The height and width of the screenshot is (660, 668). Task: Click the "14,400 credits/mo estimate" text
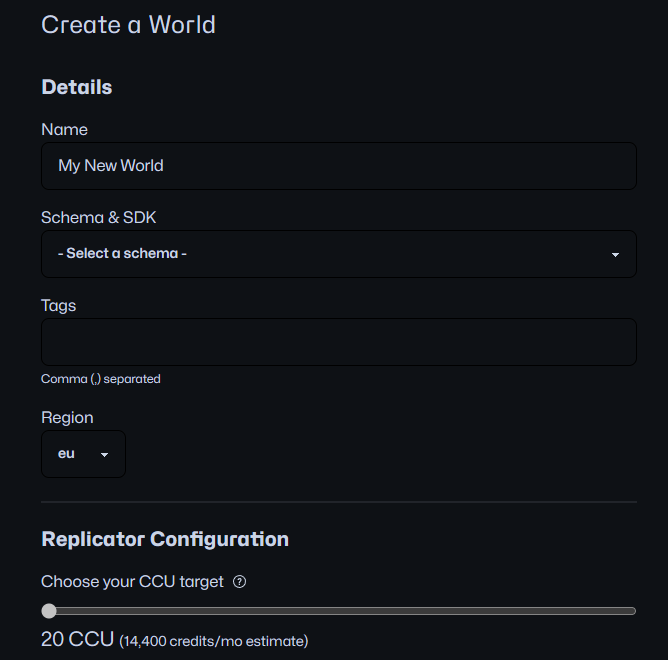point(214,641)
